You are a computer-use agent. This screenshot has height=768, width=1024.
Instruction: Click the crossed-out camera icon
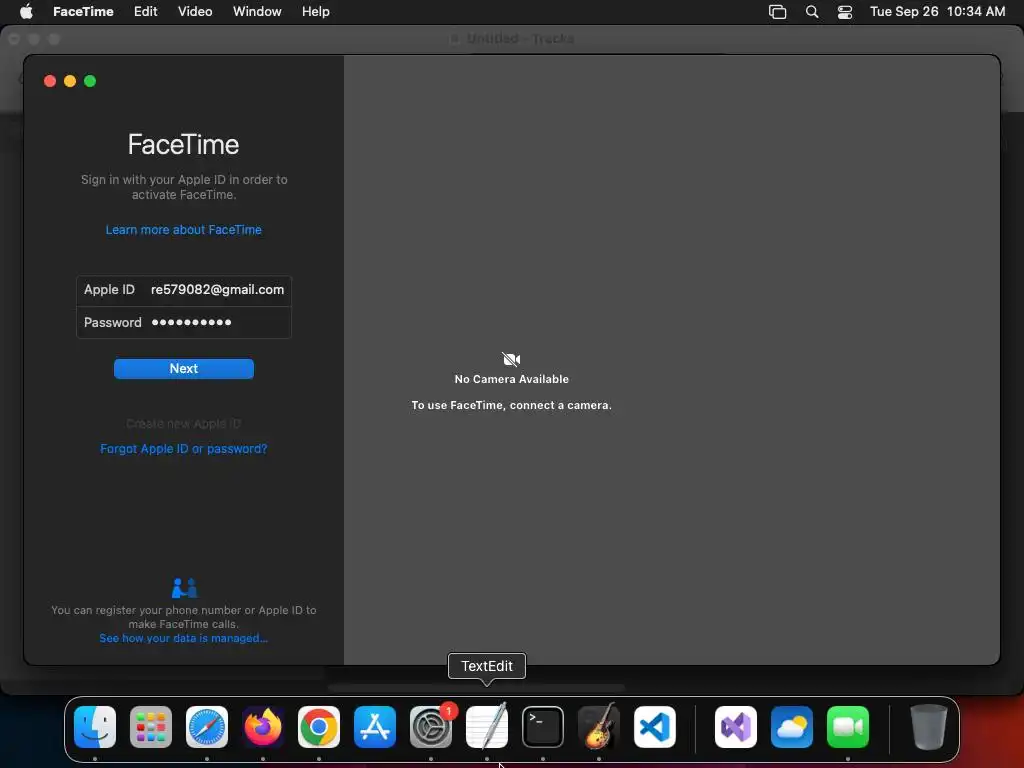pos(511,359)
